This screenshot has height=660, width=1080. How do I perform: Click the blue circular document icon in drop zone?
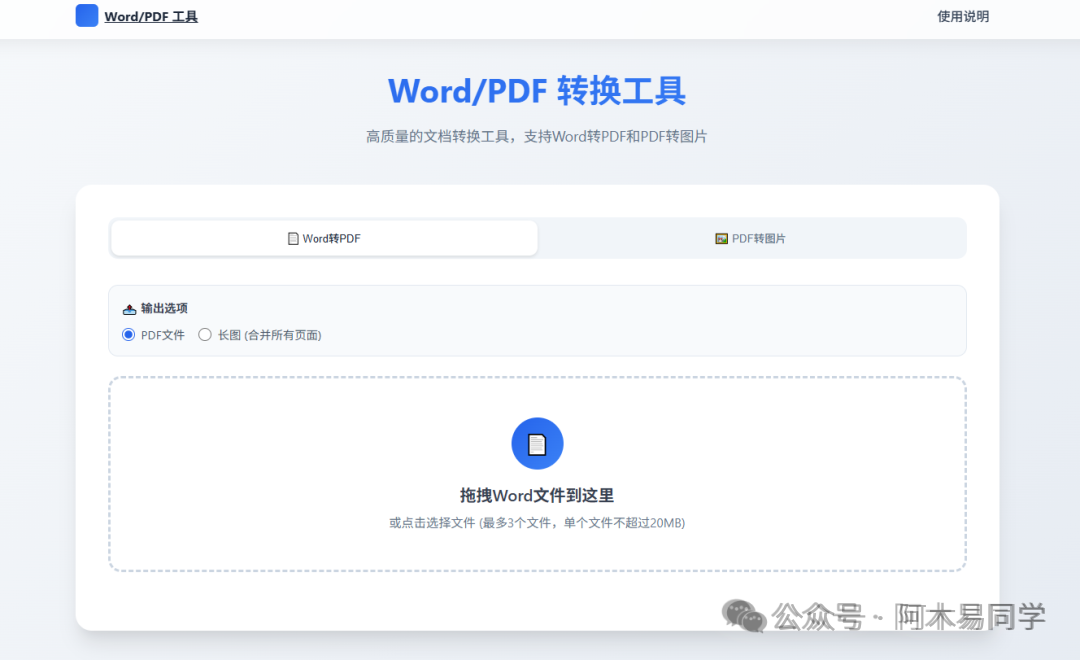(x=537, y=443)
